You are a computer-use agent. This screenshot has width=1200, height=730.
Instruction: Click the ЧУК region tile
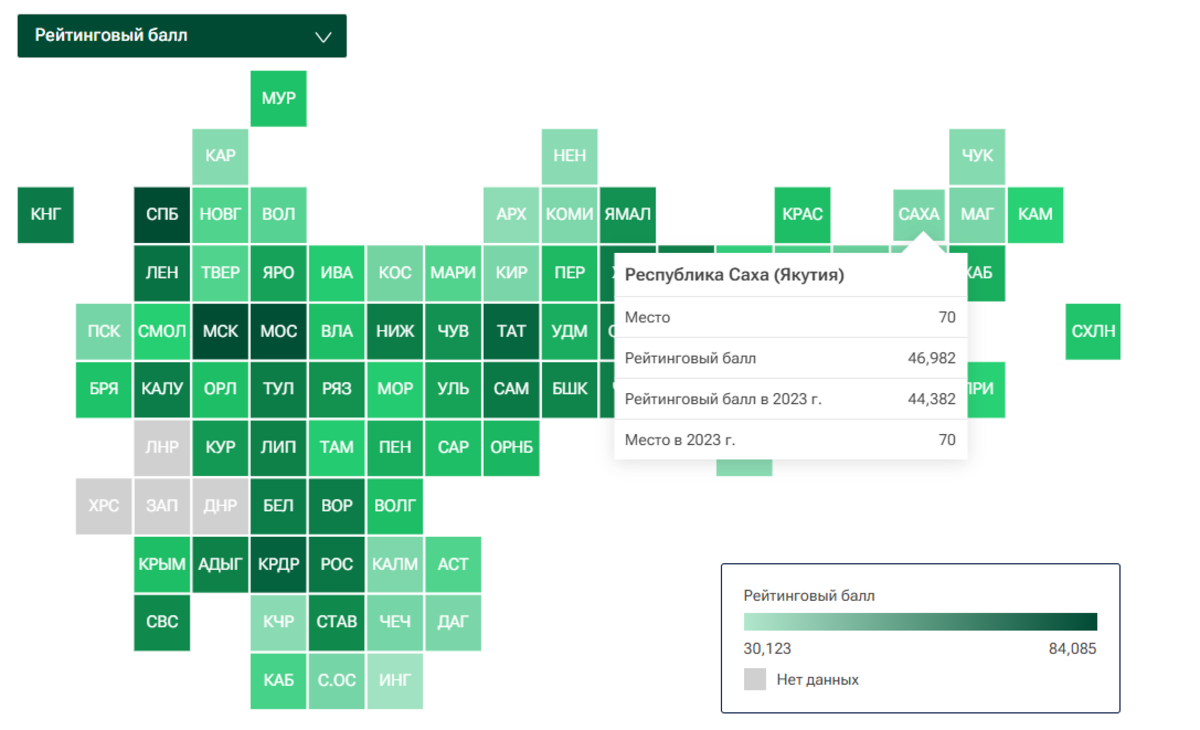[x=977, y=156]
